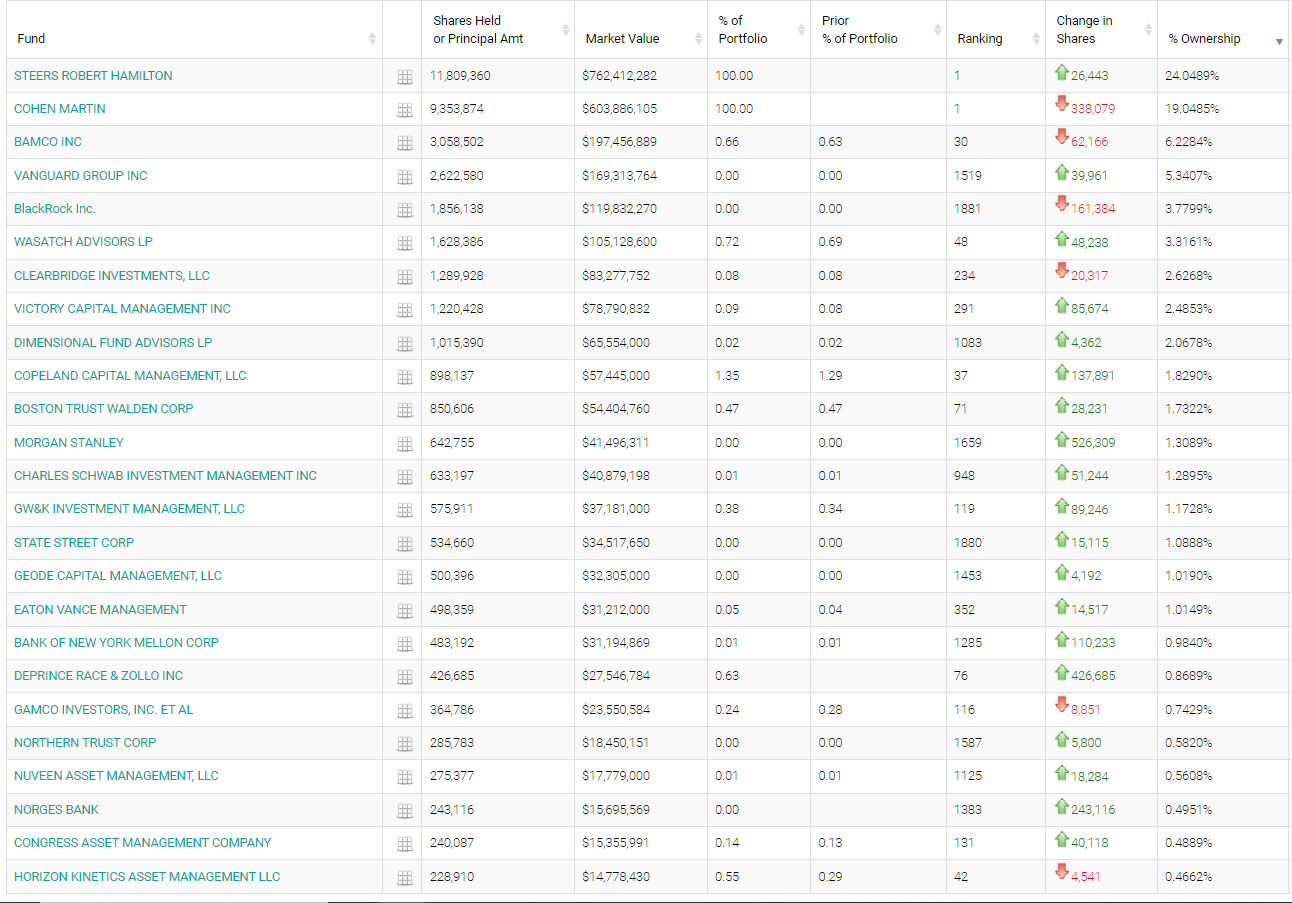The height and width of the screenshot is (903, 1292).
Task: Open MORGAN STANLEY fund link
Action: click(69, 443)
